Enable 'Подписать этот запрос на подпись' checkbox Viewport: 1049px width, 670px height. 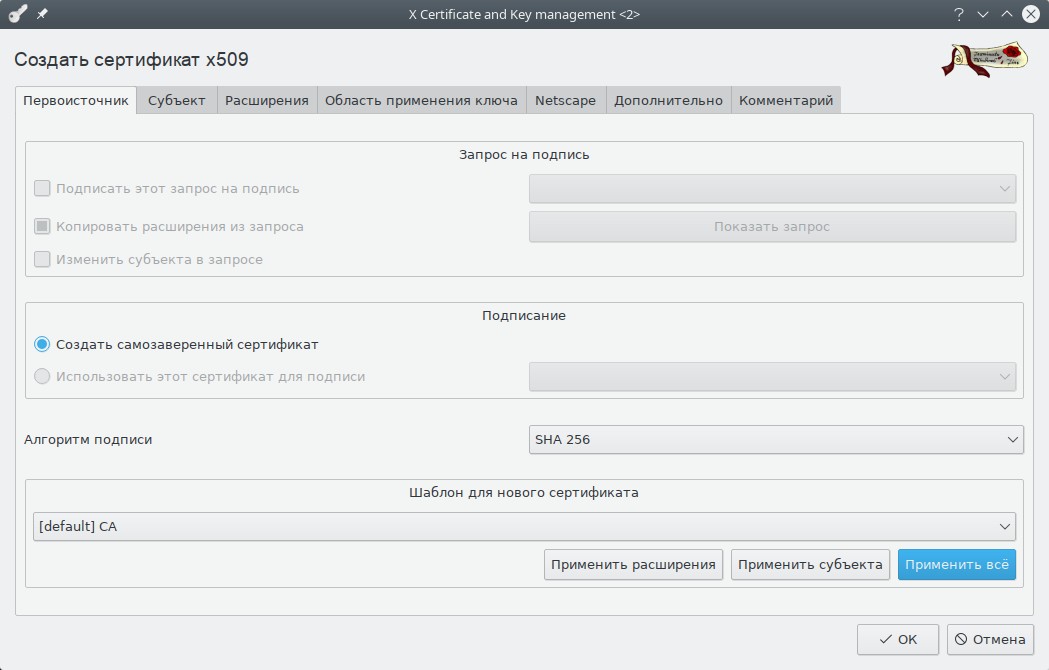42,188
